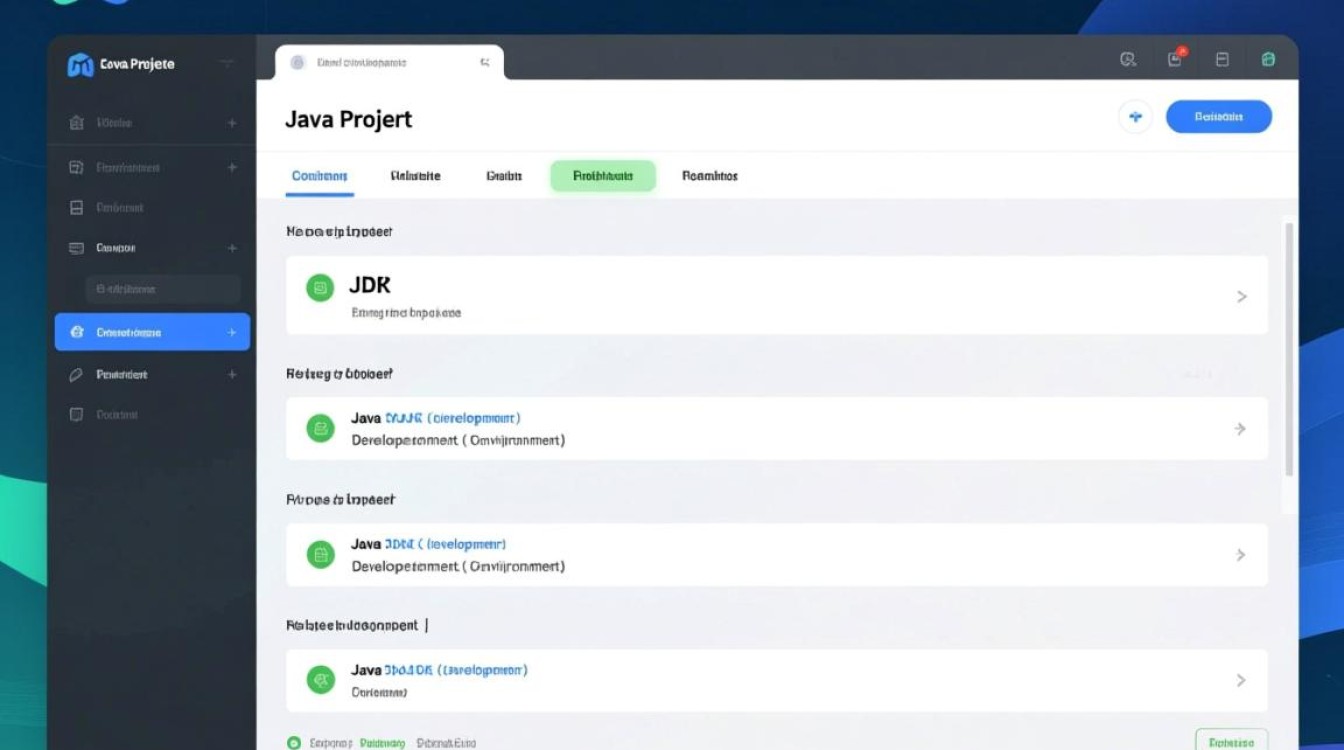
Task: Expand the chevron on the JDK row
Action: coord(1241,296)
